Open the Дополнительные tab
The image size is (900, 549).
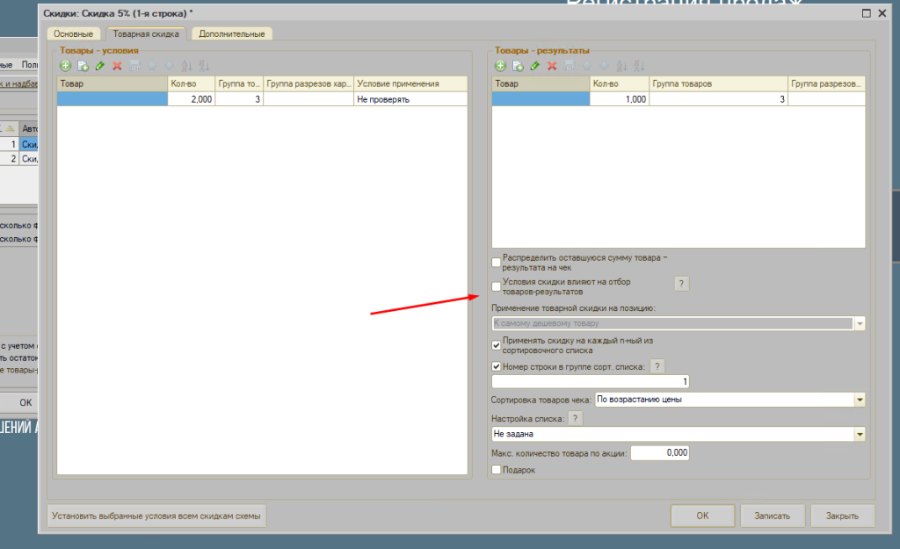(x=232, y=34)
